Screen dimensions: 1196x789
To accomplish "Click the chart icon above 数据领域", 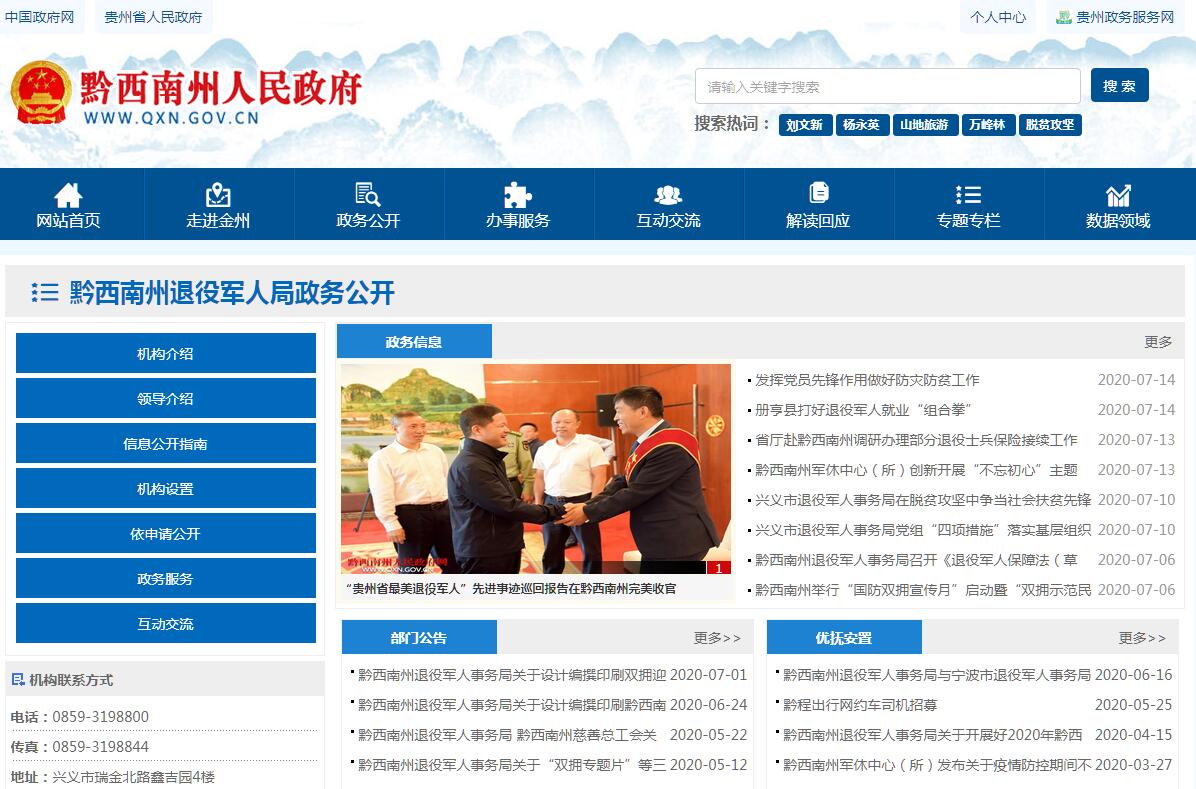I will (1118, 195).
